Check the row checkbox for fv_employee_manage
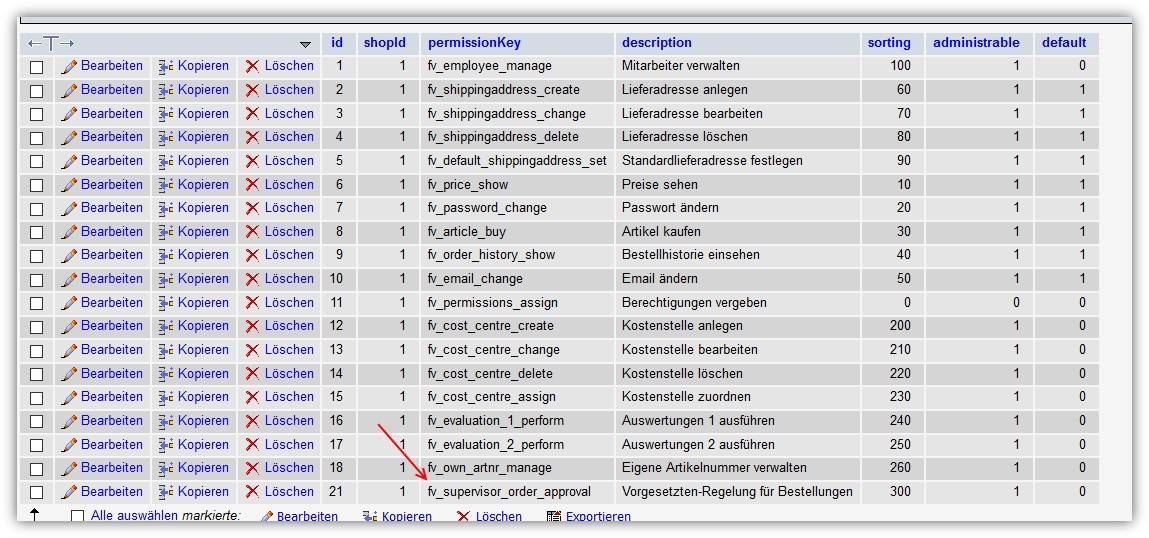This screenshot has width=1149, height=538. (x=37, y=67)
